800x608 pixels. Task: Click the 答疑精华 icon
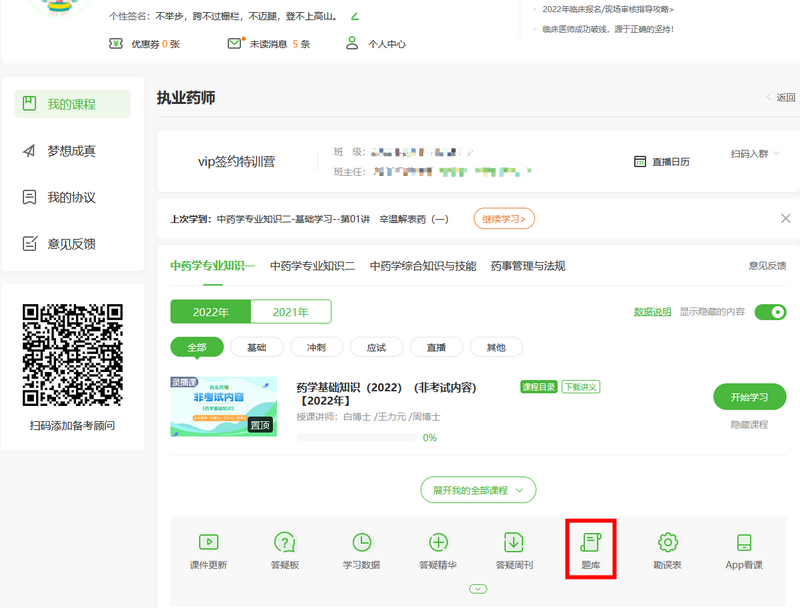click(x=438, y=549)
